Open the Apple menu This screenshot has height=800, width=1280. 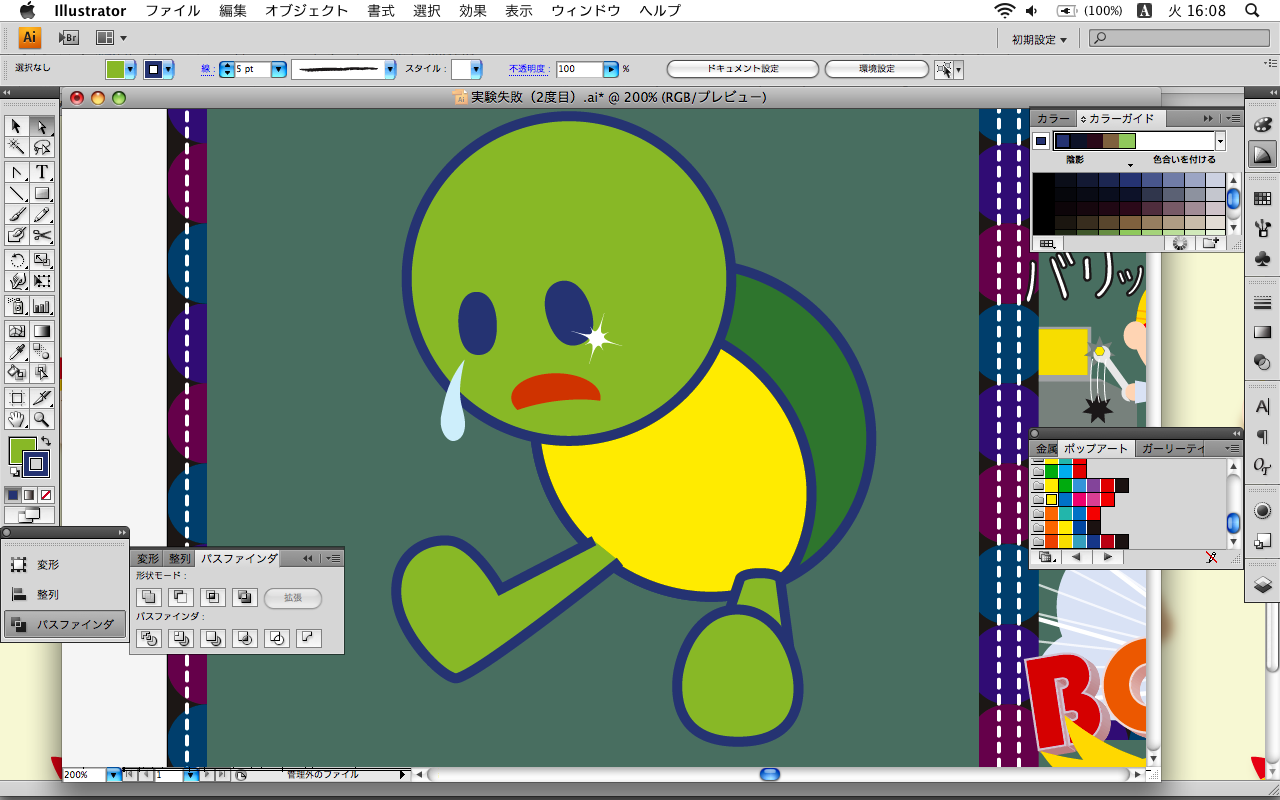[27, 11]
